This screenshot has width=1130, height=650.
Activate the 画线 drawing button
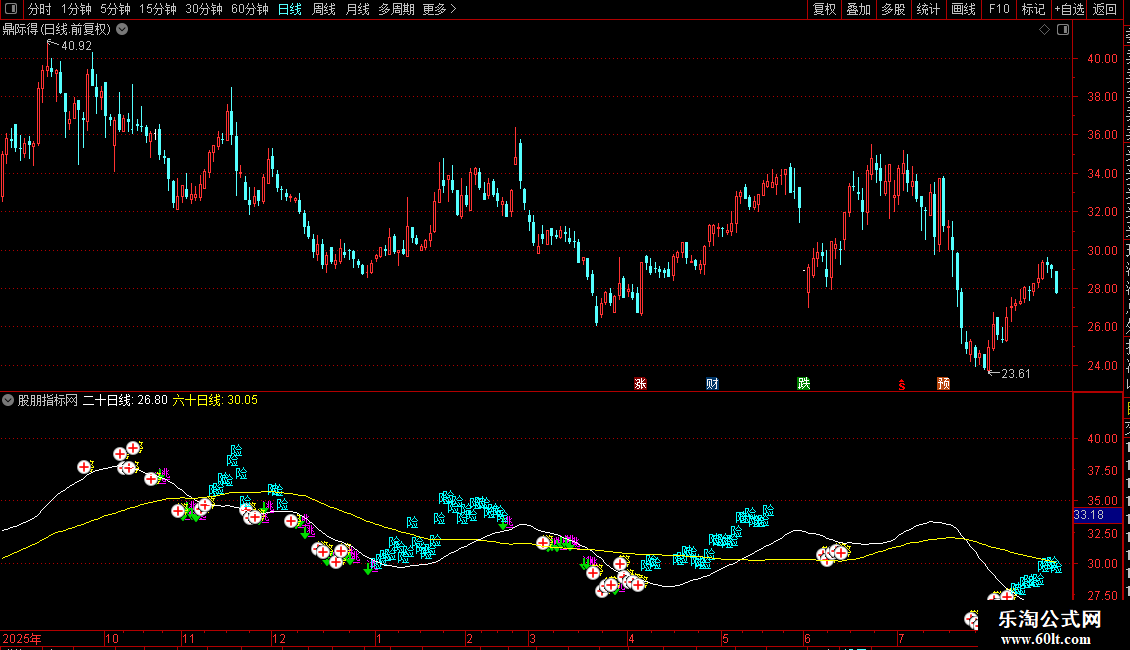[963, 9]
